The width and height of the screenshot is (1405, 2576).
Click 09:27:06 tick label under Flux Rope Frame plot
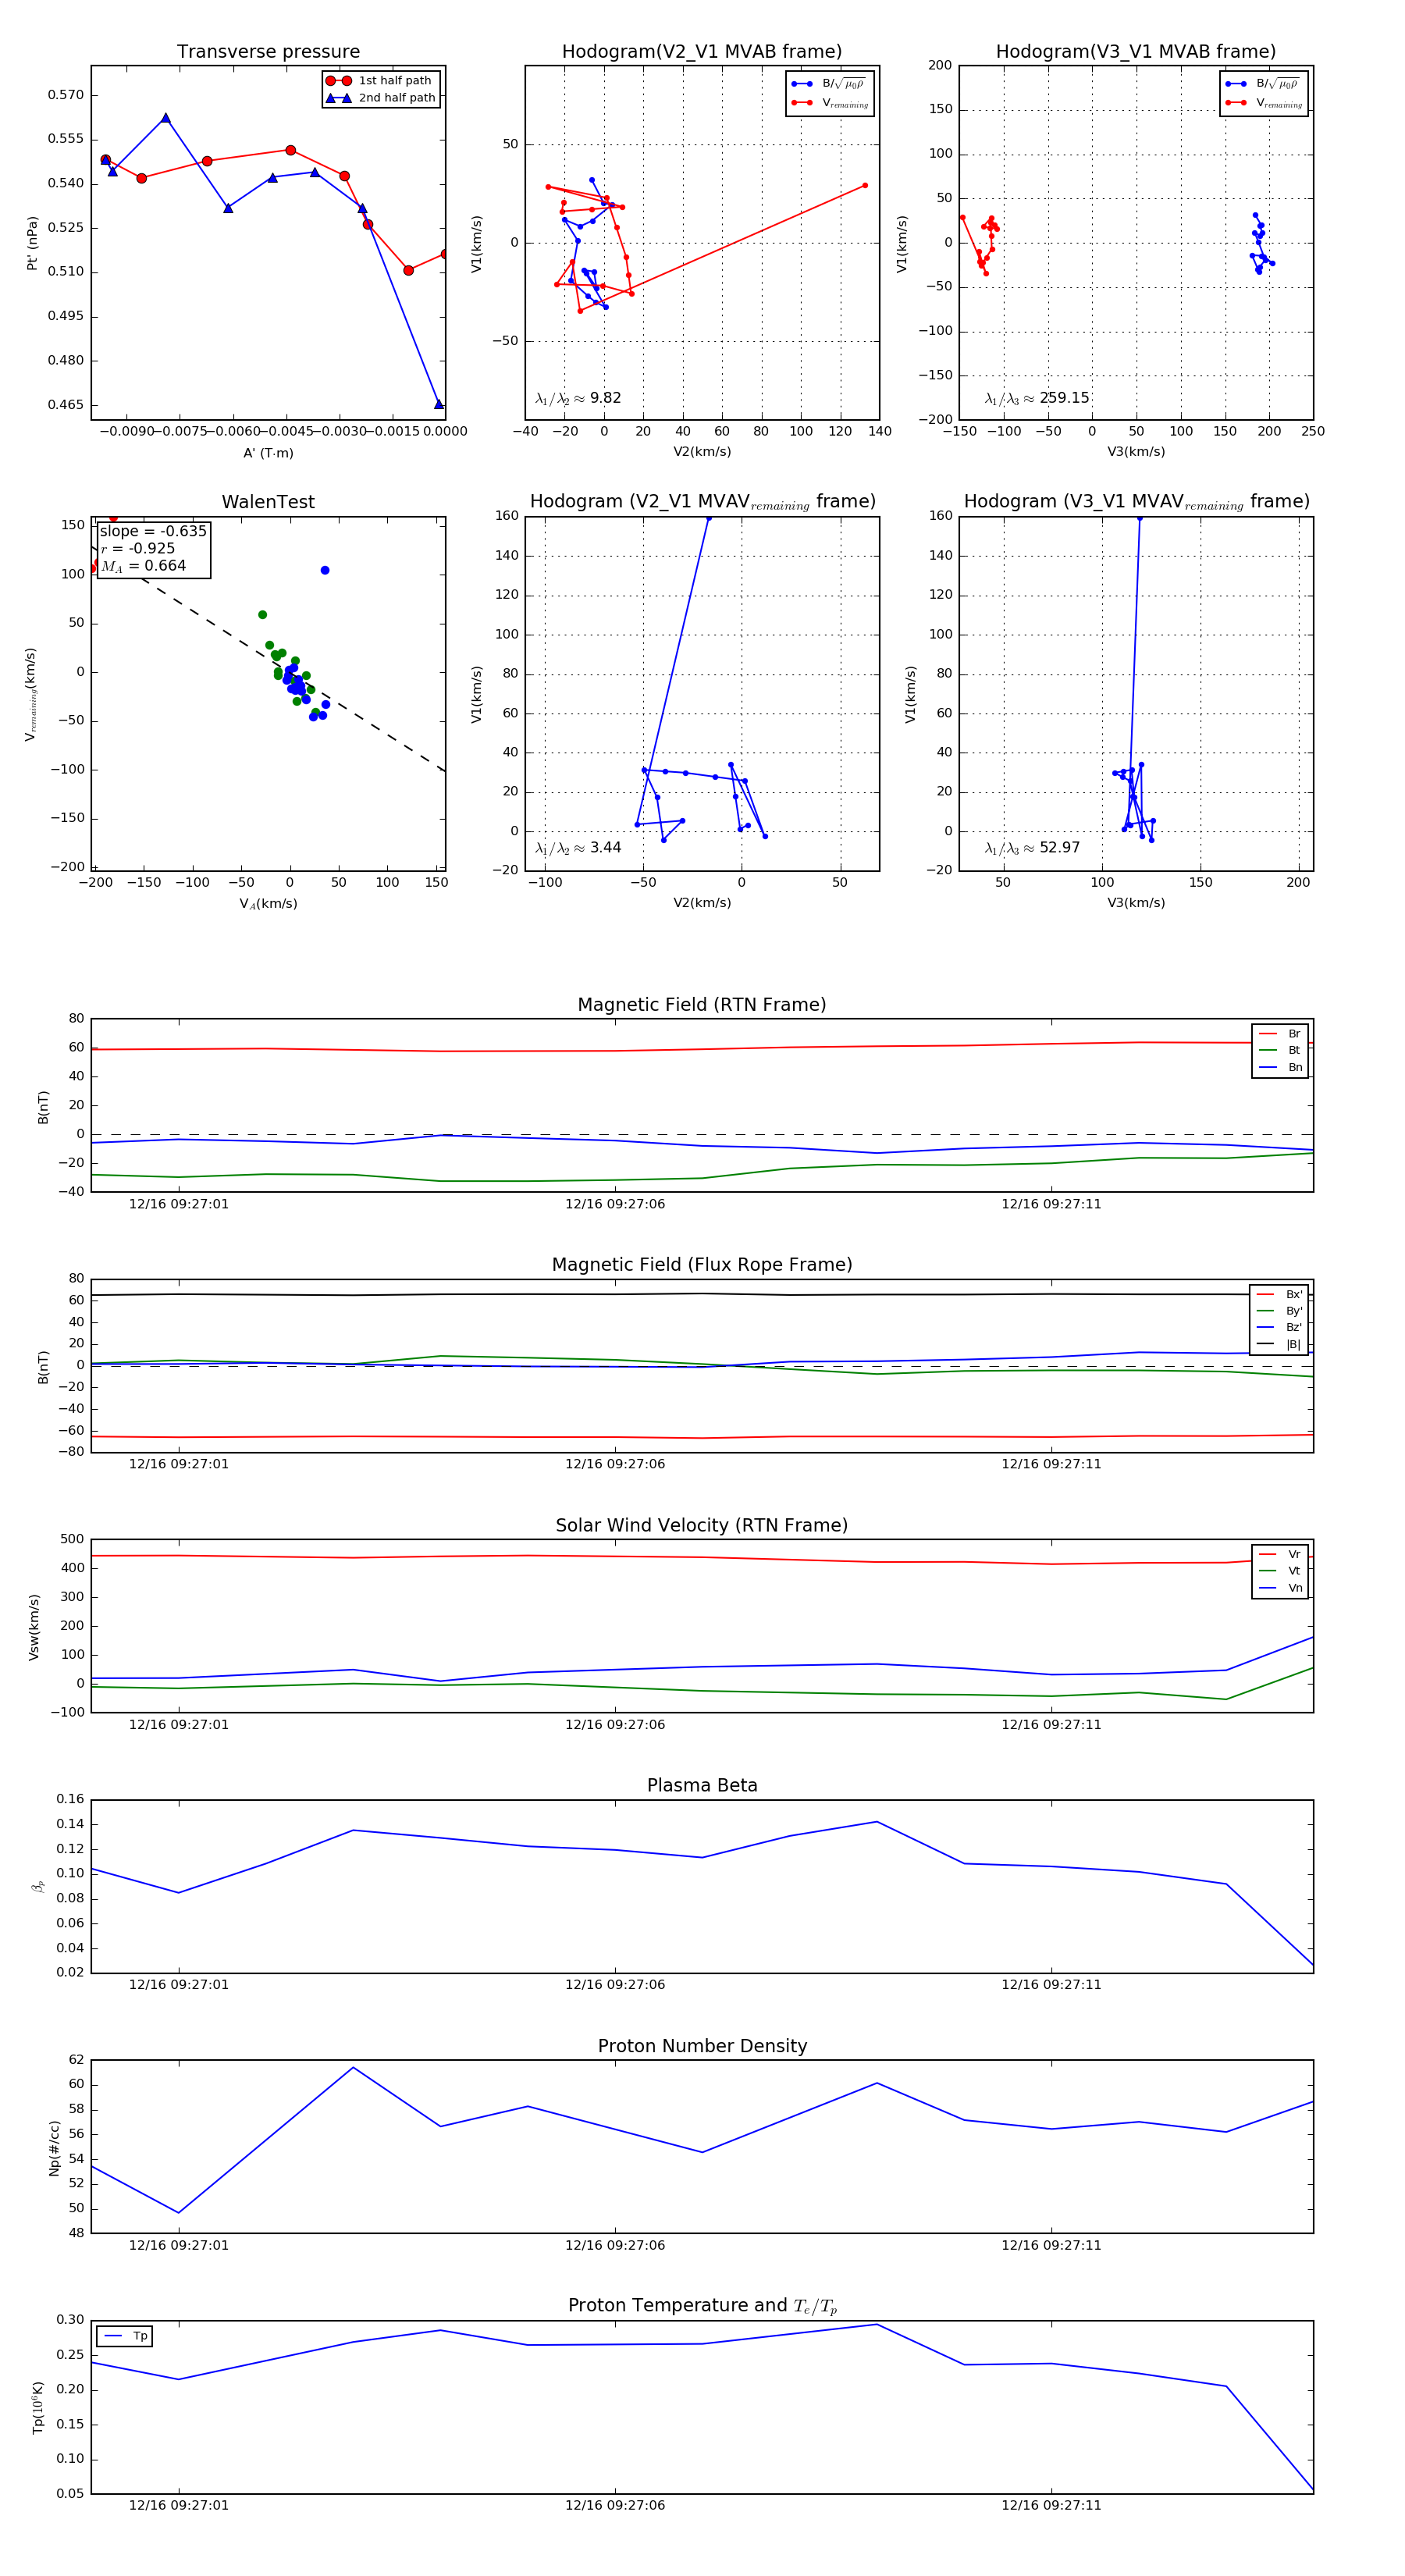point(615,1464)
